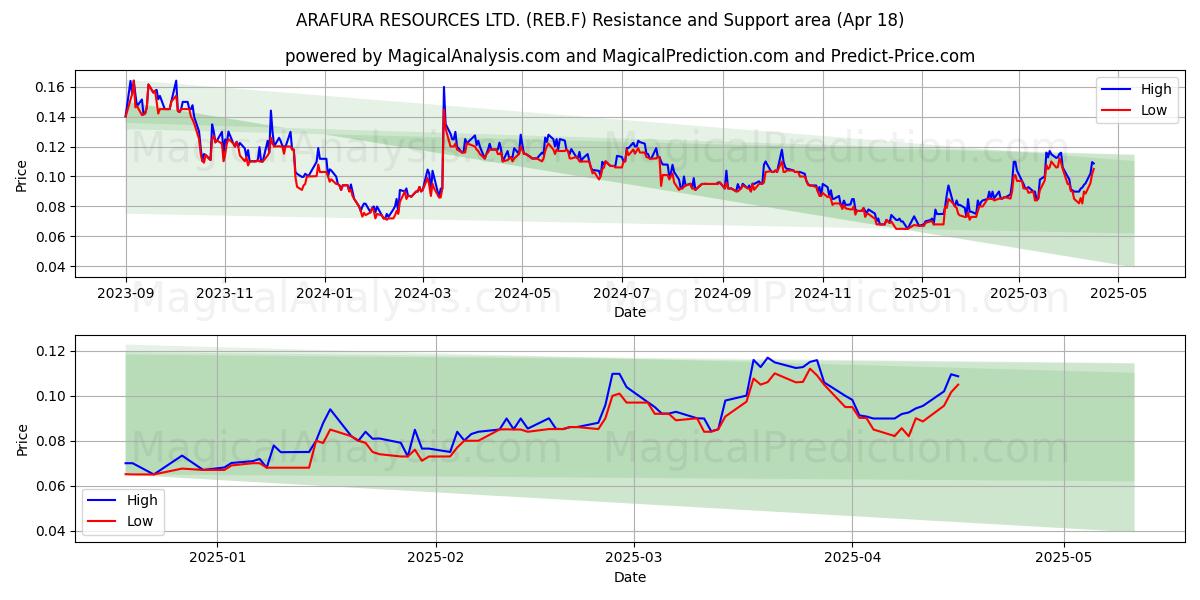Click the '2024-03' date label on top chart
This screenshot has width=1200, height=600.
[x=422, y=295]
